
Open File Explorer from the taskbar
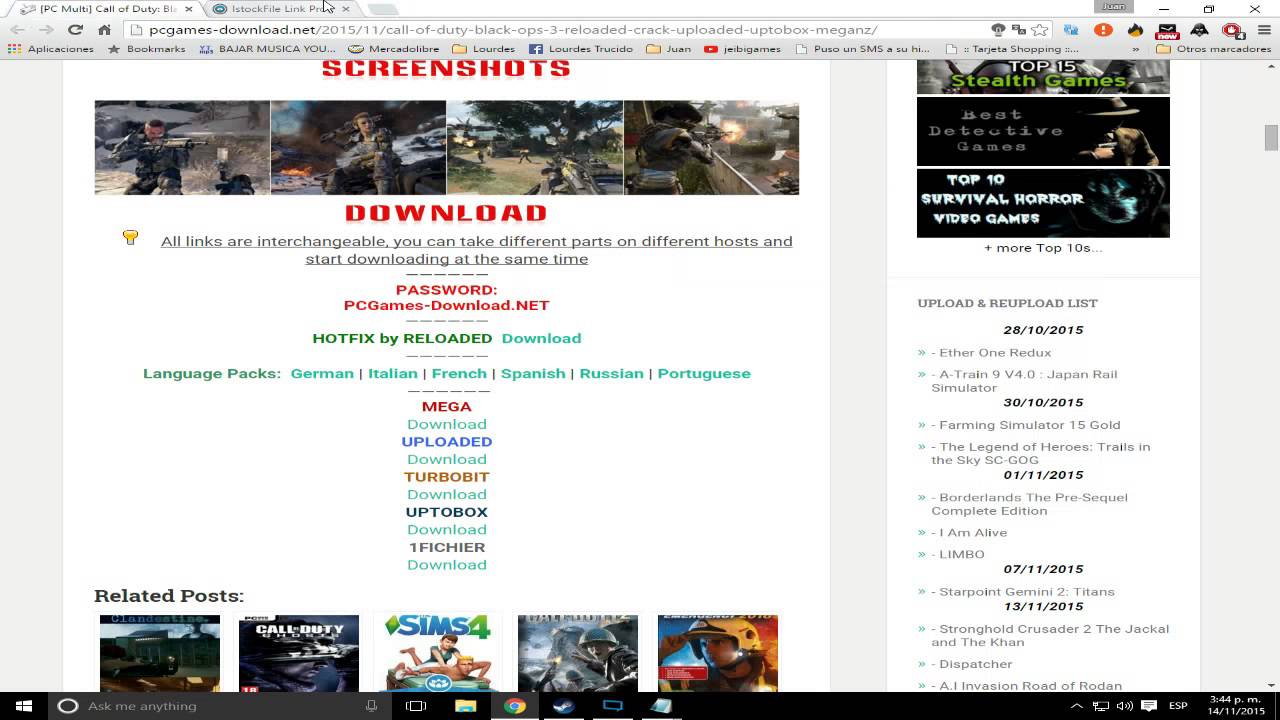pyautogui.click(x=465, y=706)
